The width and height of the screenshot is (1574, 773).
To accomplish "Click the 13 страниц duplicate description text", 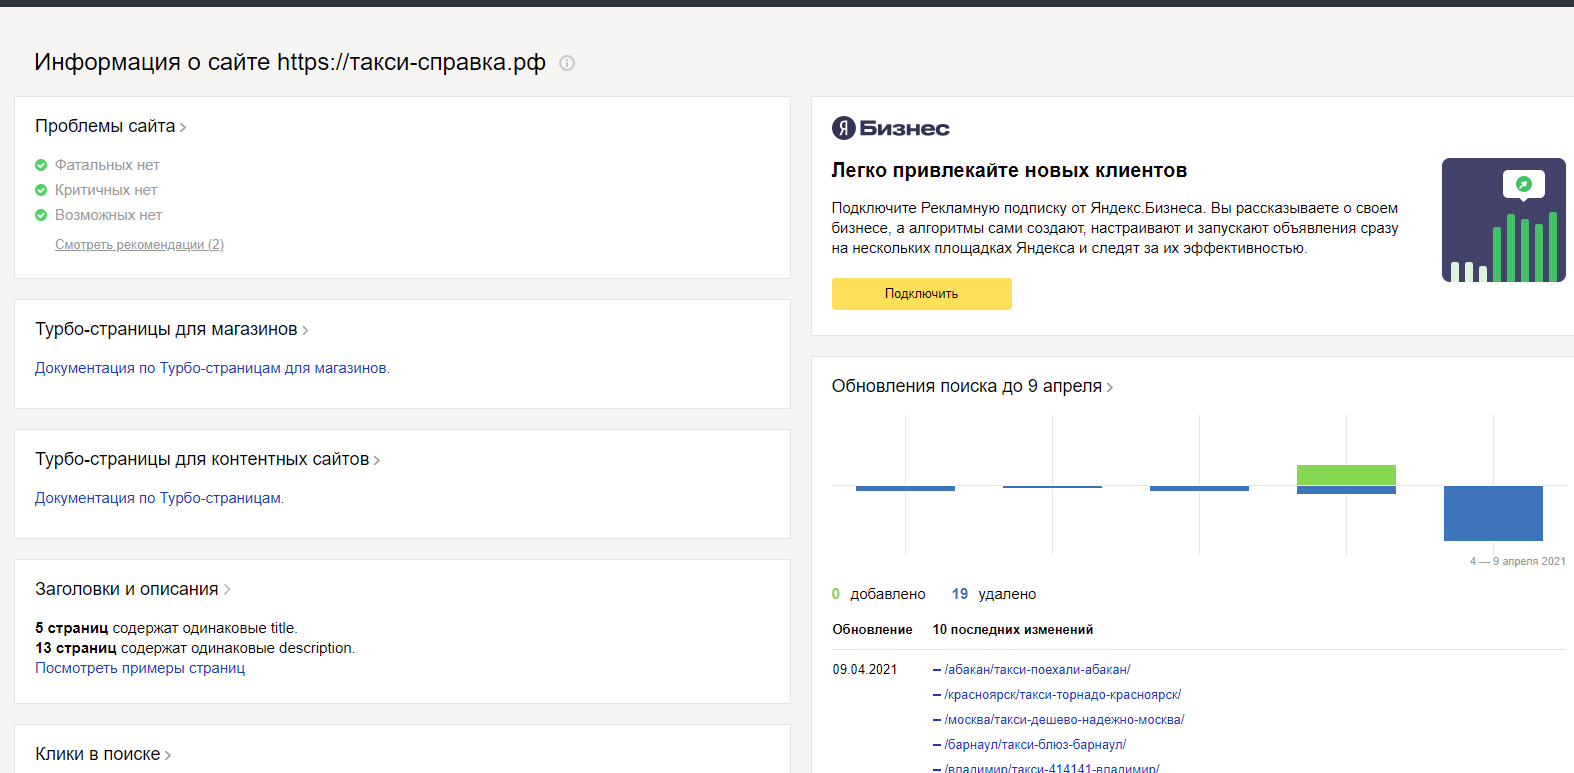I will [x=195, y=648].
